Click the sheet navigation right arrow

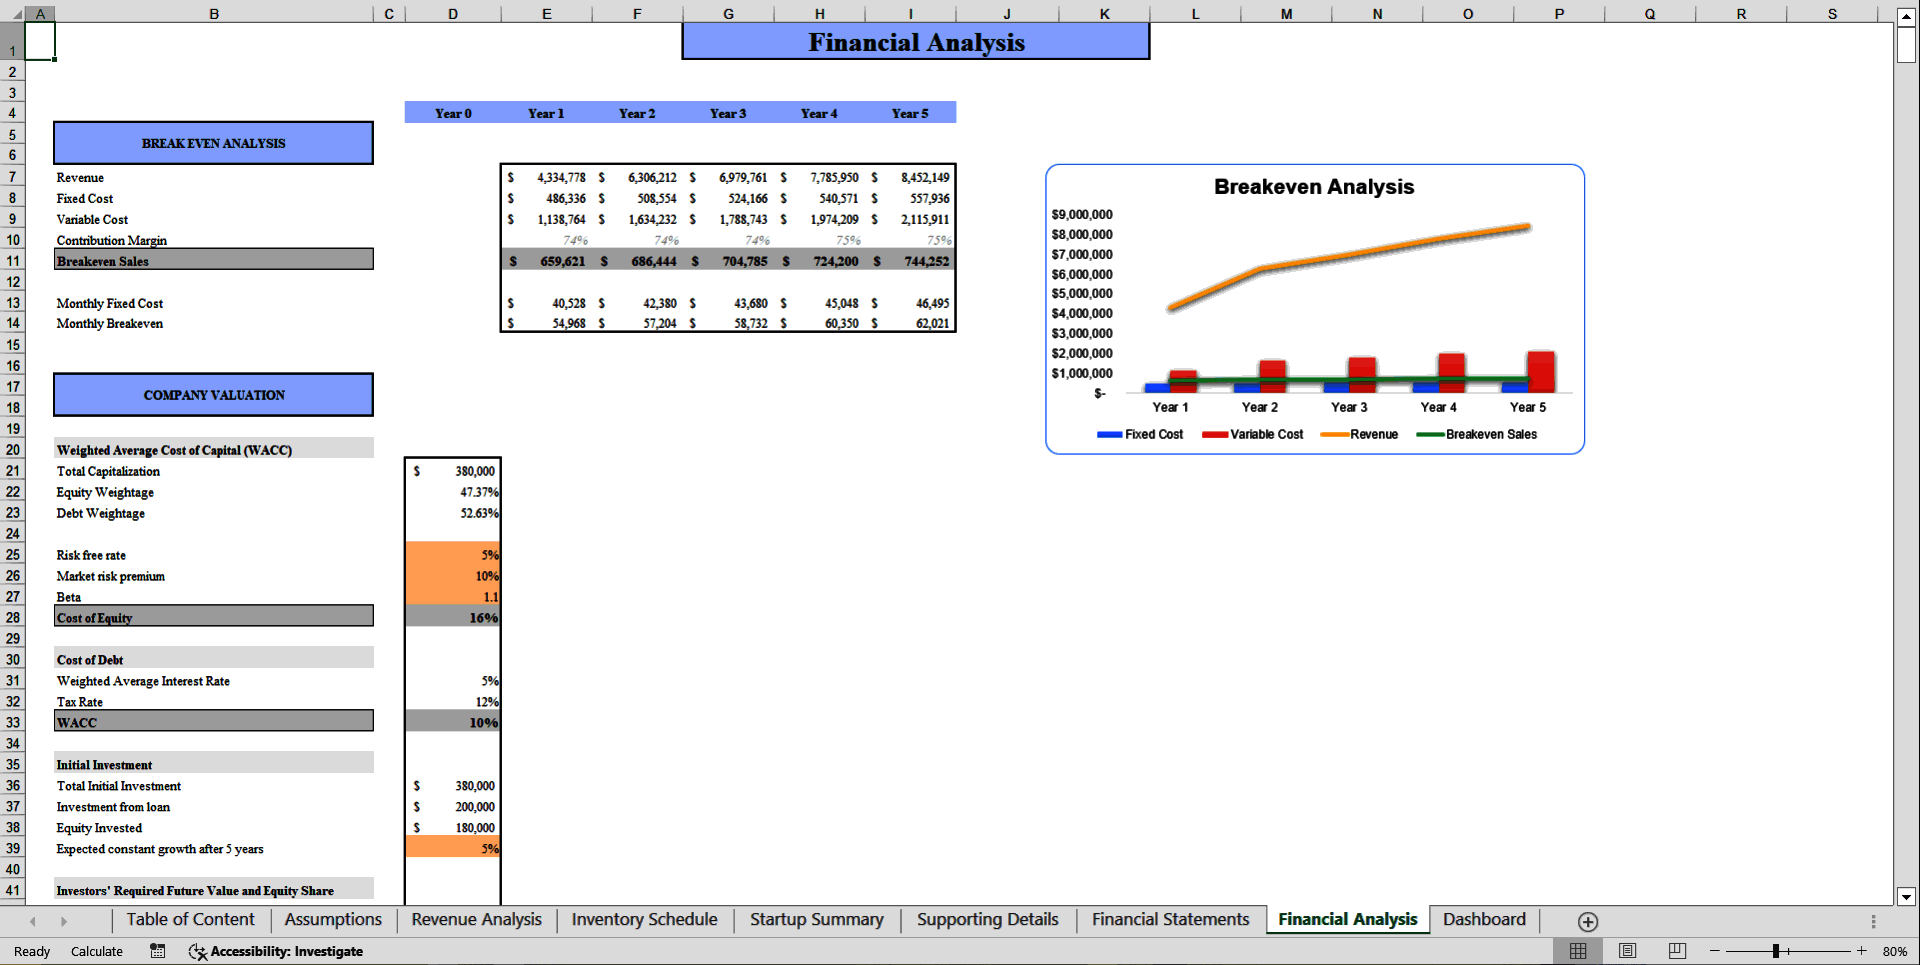tap(63, 920)
